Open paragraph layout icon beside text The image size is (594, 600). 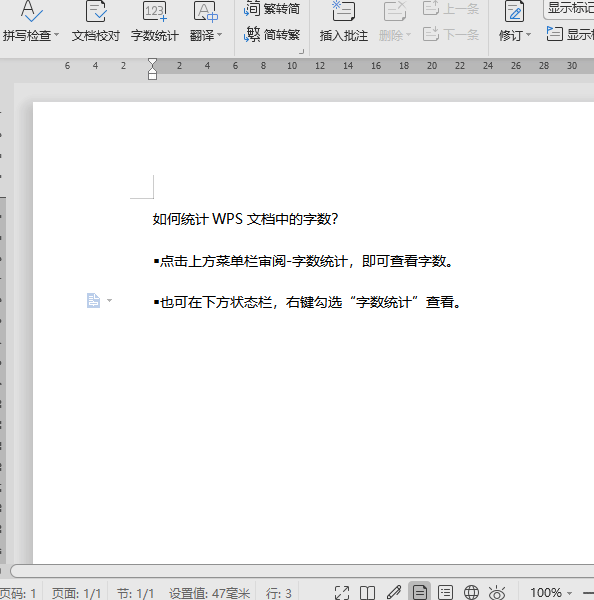93,300
